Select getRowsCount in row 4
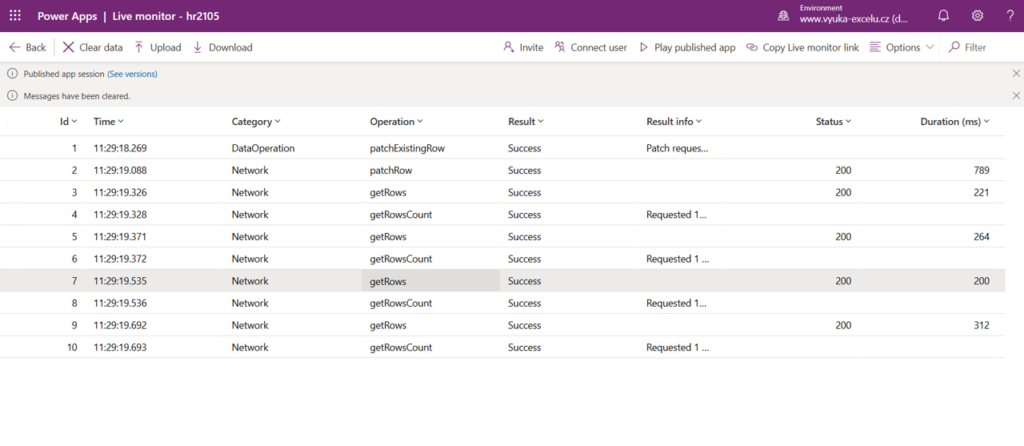The image size is (1024, 446). click(x=401, y=214)
